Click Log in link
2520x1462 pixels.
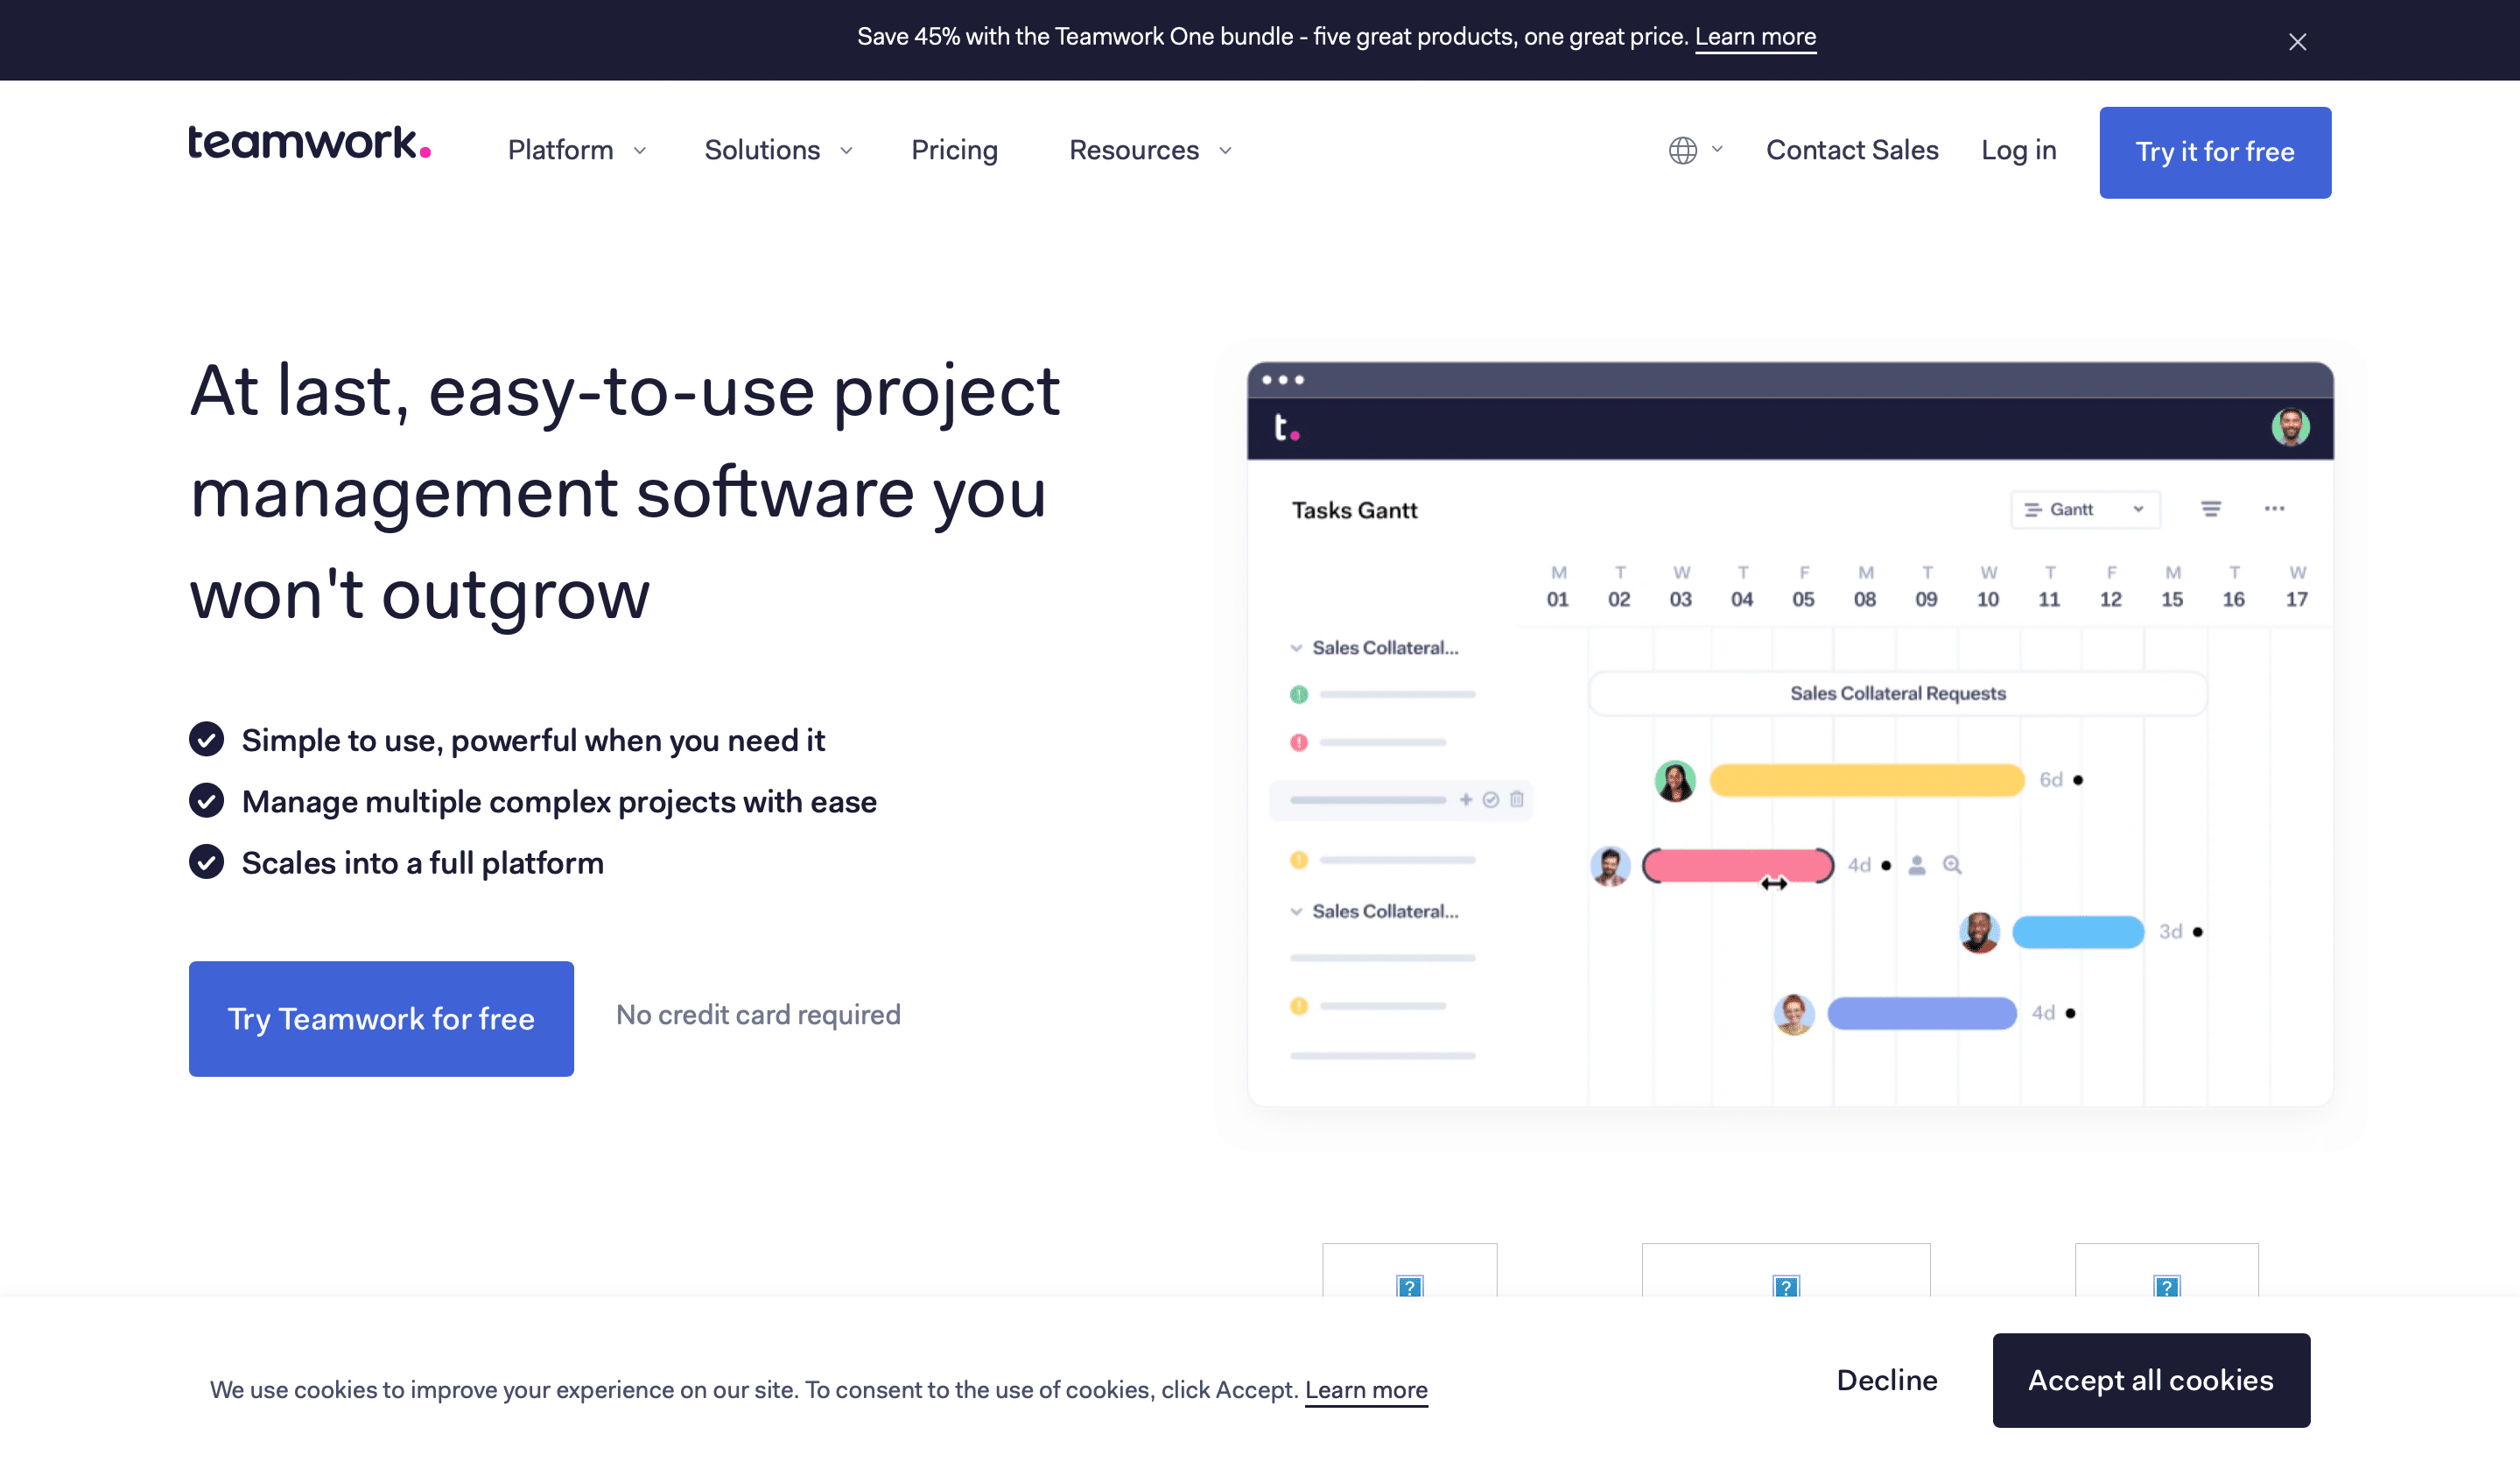2018,150
